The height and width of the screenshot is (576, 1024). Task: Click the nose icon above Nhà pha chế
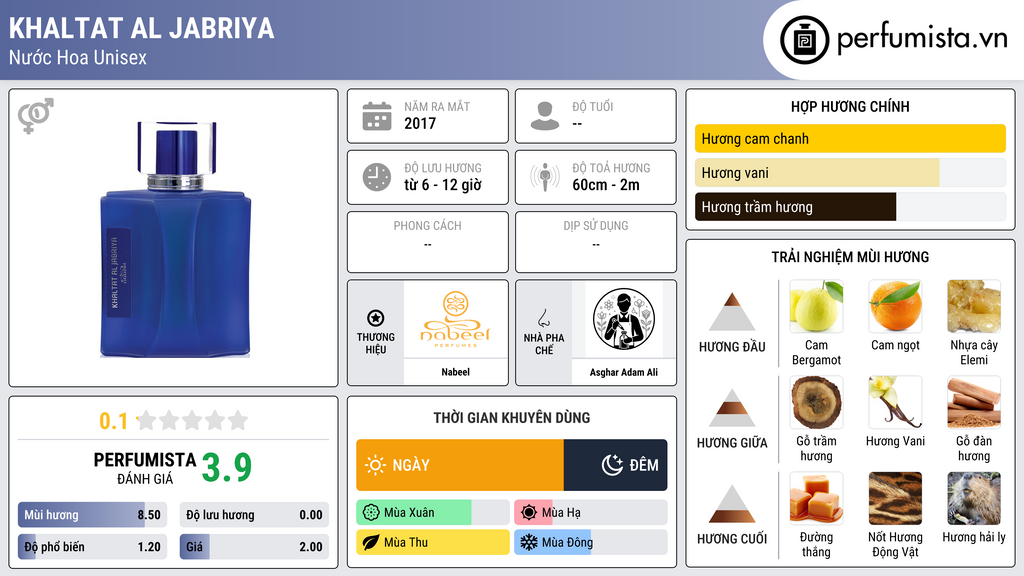tap(543, 318)
